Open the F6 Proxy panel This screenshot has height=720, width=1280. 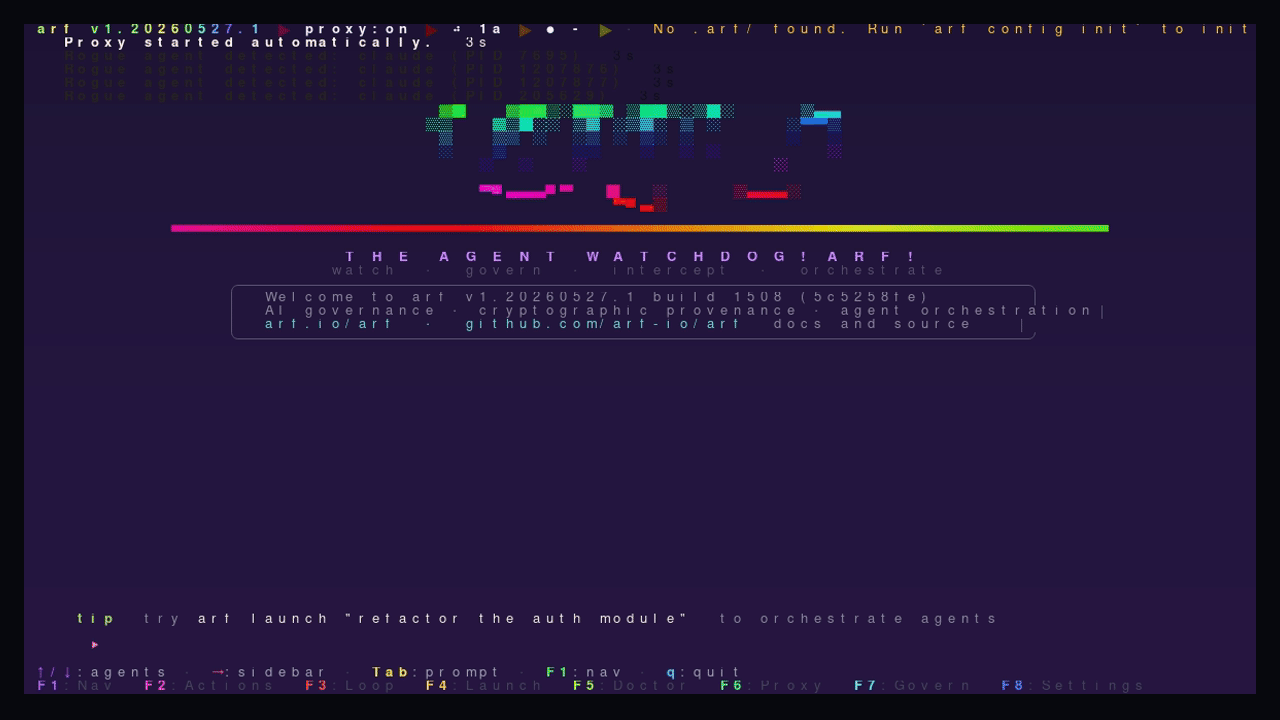click(773, 686)
